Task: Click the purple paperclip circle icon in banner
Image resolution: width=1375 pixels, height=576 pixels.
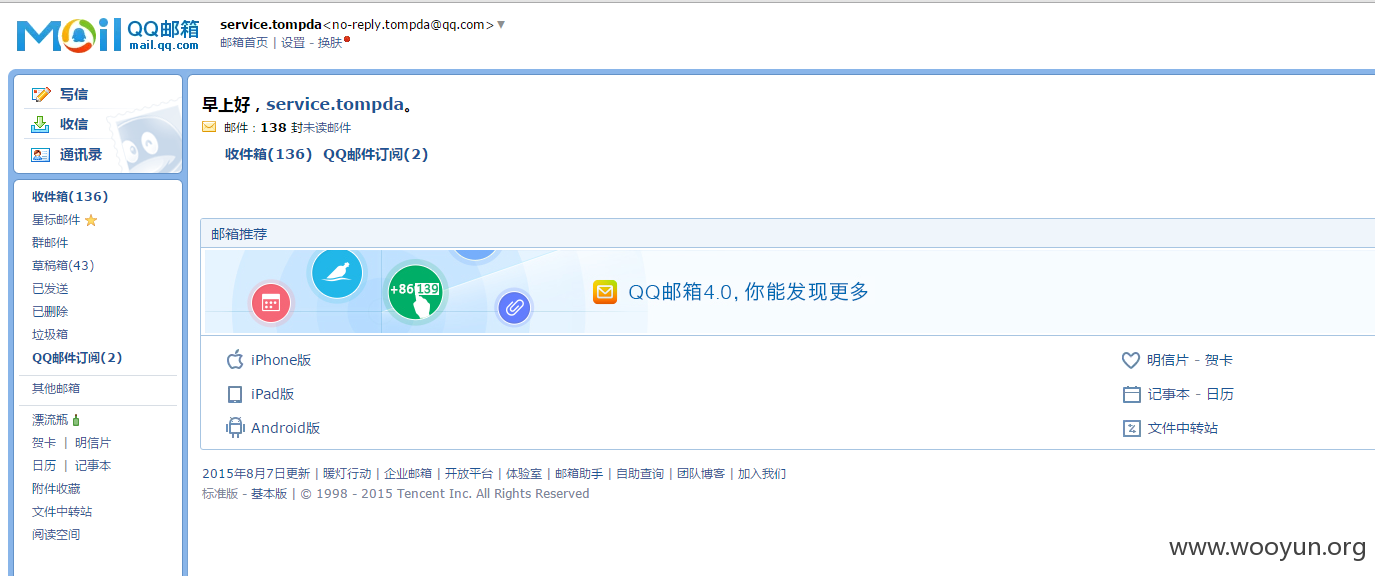Action: tap(514, 307)
